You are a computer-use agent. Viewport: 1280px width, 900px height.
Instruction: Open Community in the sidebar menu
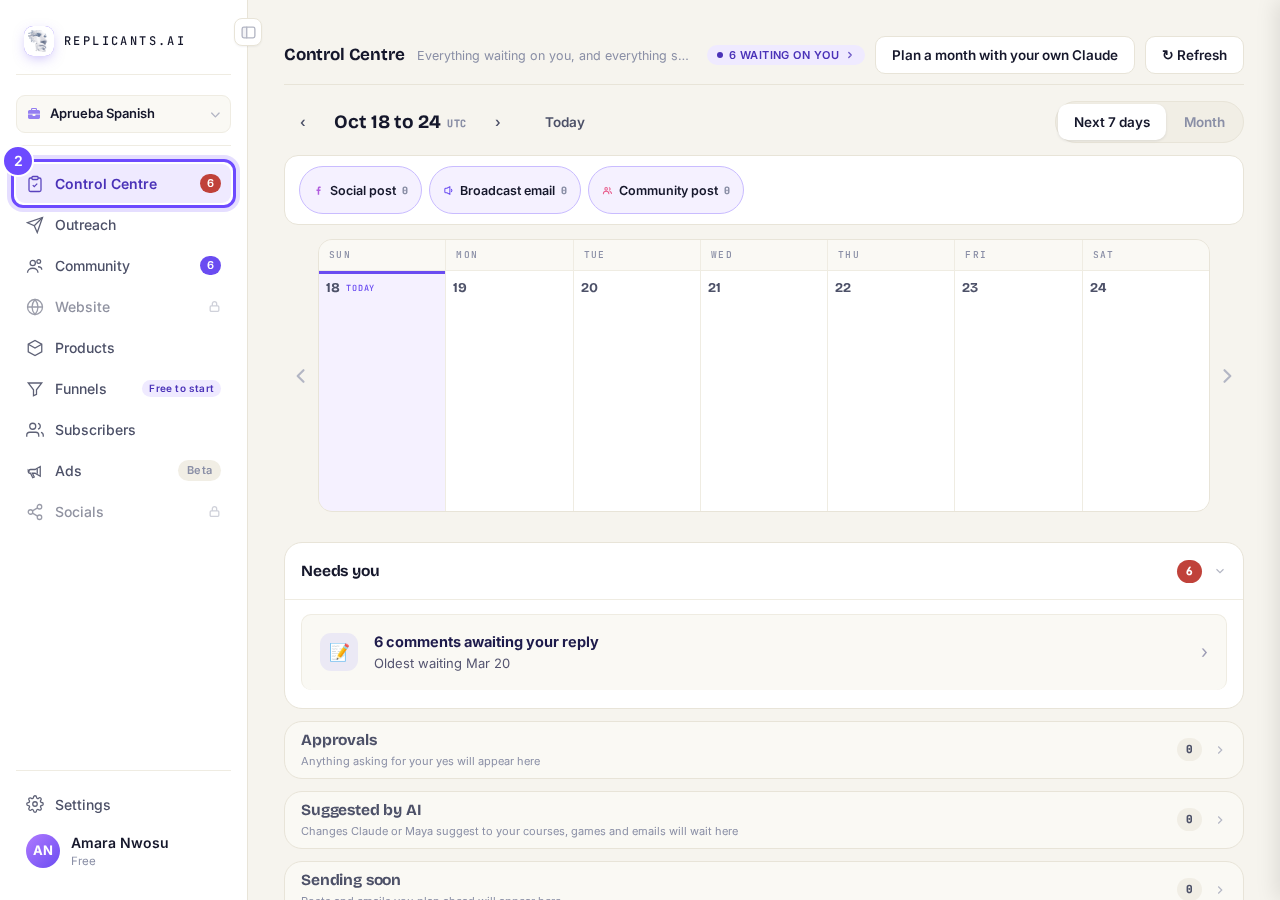pos(123,266)
